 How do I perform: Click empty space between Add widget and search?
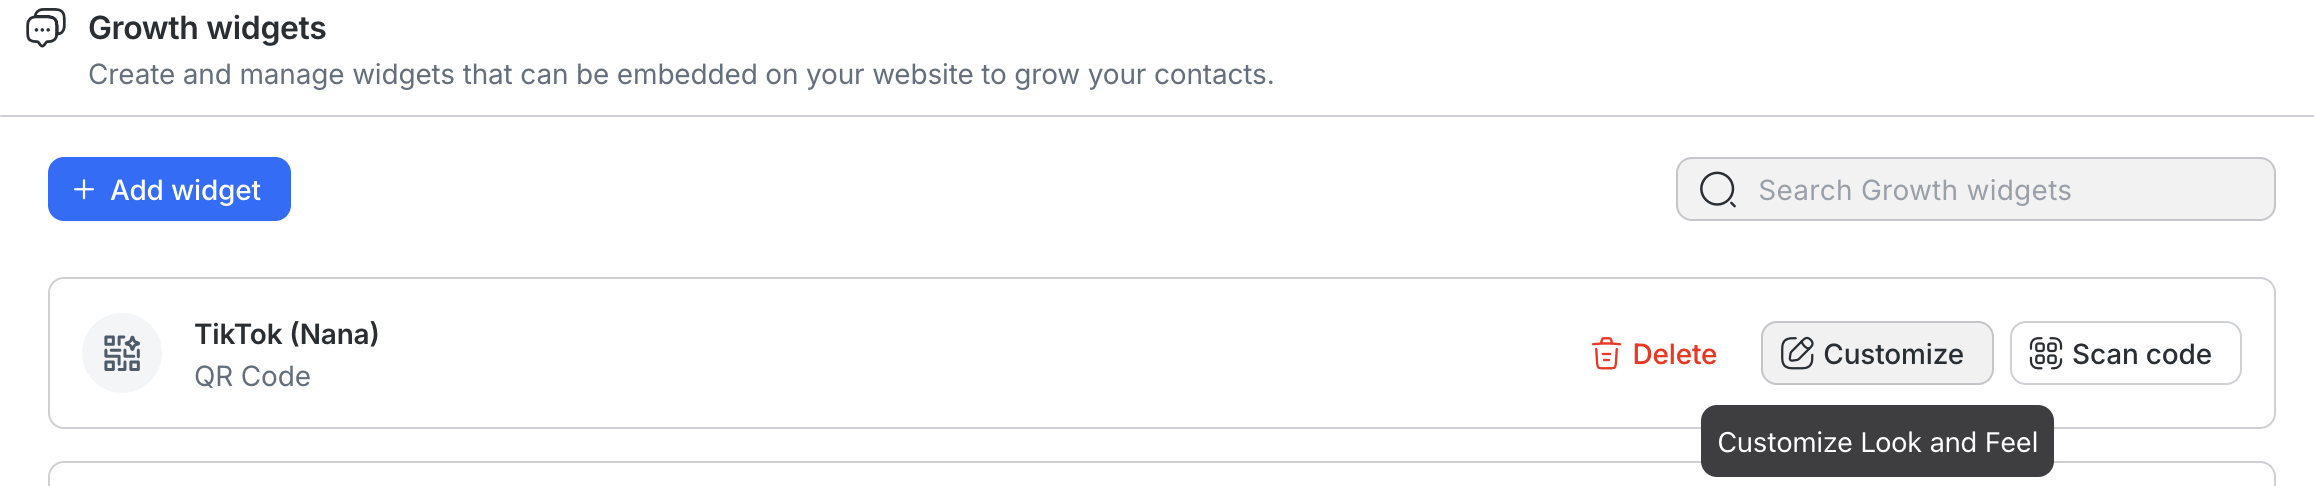pos(980,190)
